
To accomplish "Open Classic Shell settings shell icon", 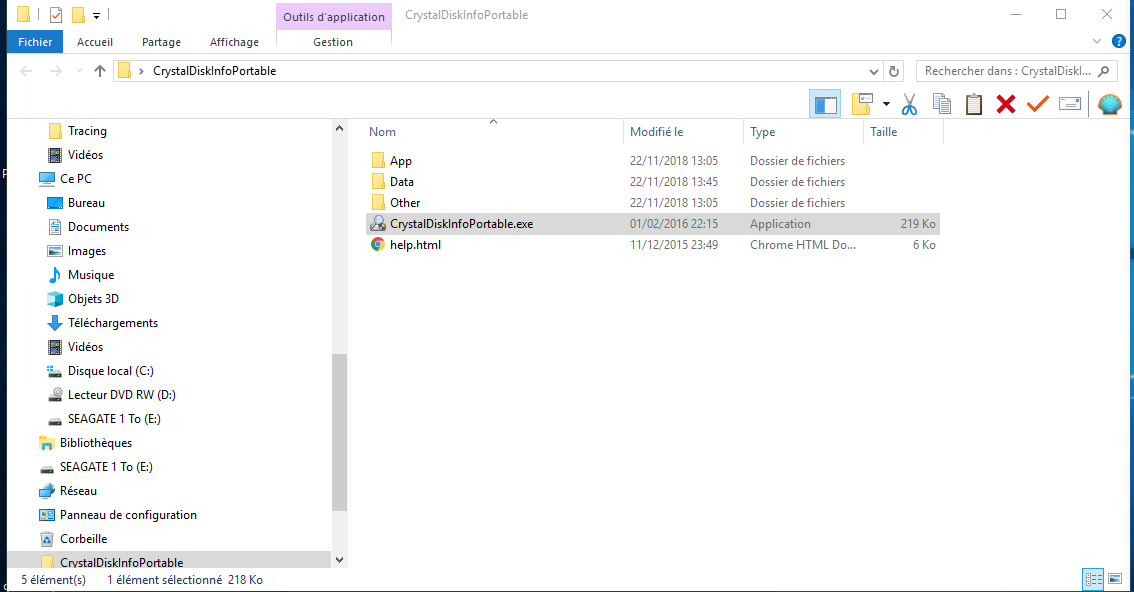I will (x=1109, y=104).
